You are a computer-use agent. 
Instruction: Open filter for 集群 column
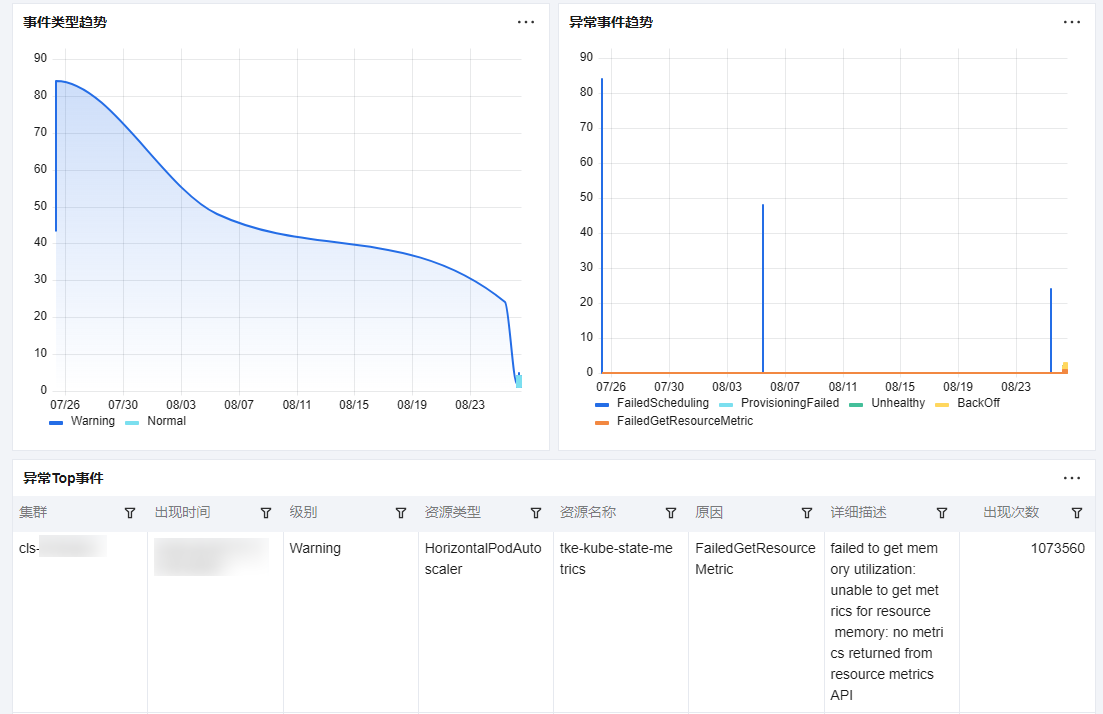click(x=130, y=513)
